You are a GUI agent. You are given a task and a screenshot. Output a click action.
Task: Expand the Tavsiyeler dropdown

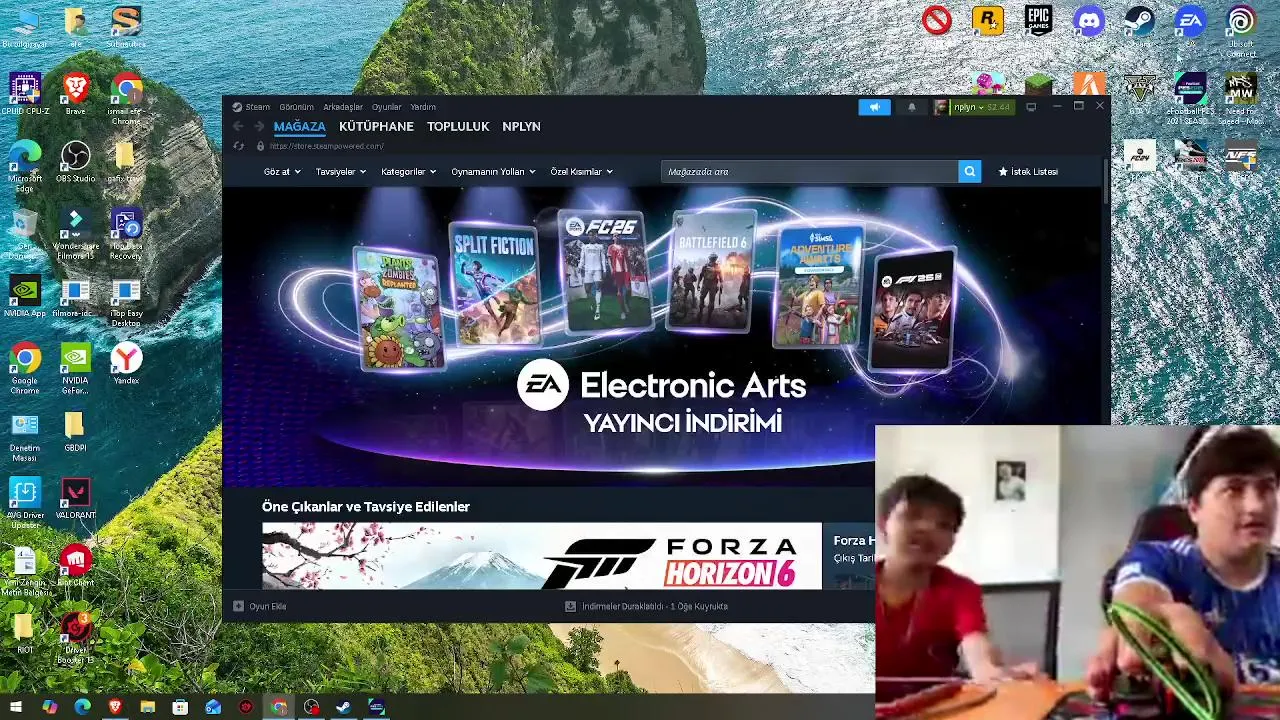[341, 172]
